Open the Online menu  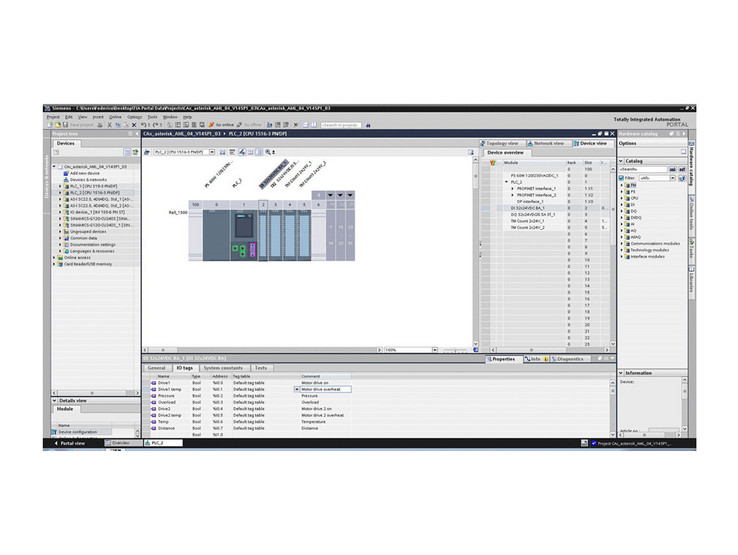(115, 117)
